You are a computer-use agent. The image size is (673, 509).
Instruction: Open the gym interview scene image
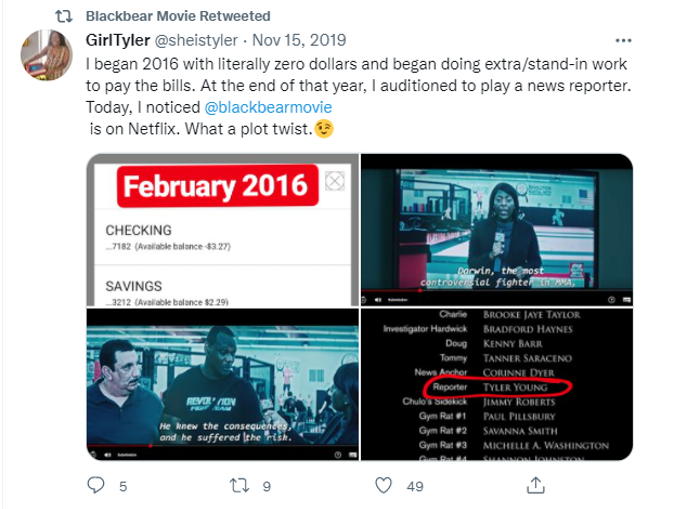(x=223, y=384)
